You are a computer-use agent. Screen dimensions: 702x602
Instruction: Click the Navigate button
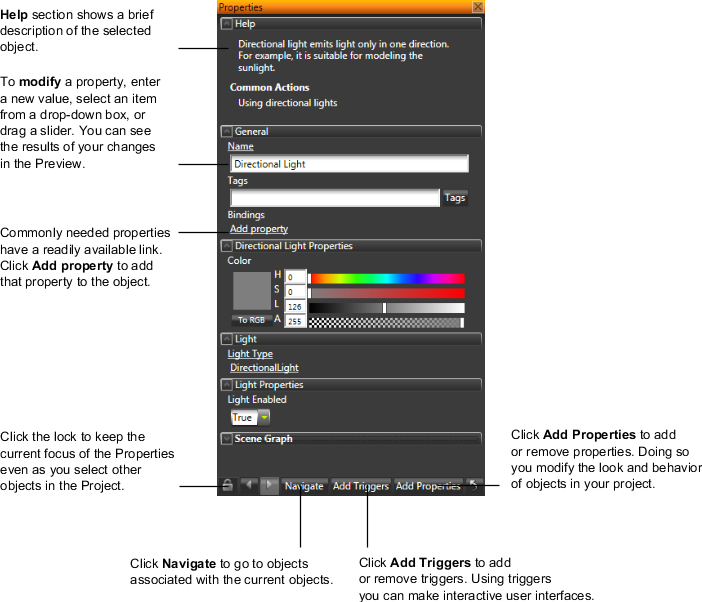coord(304,486)
